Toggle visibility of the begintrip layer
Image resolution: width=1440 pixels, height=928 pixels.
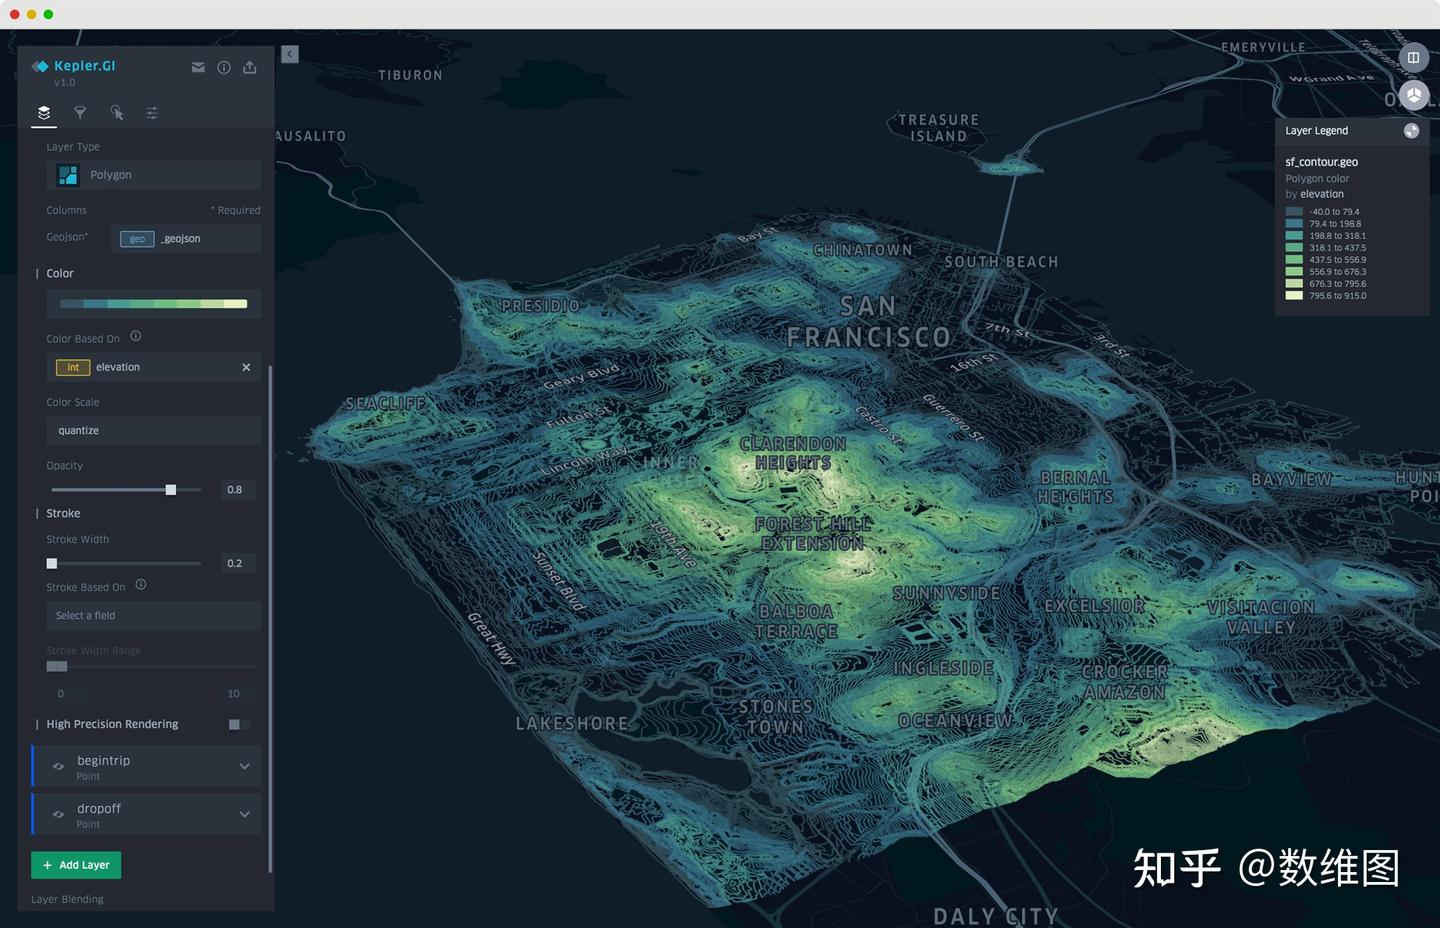pos(58,765)
